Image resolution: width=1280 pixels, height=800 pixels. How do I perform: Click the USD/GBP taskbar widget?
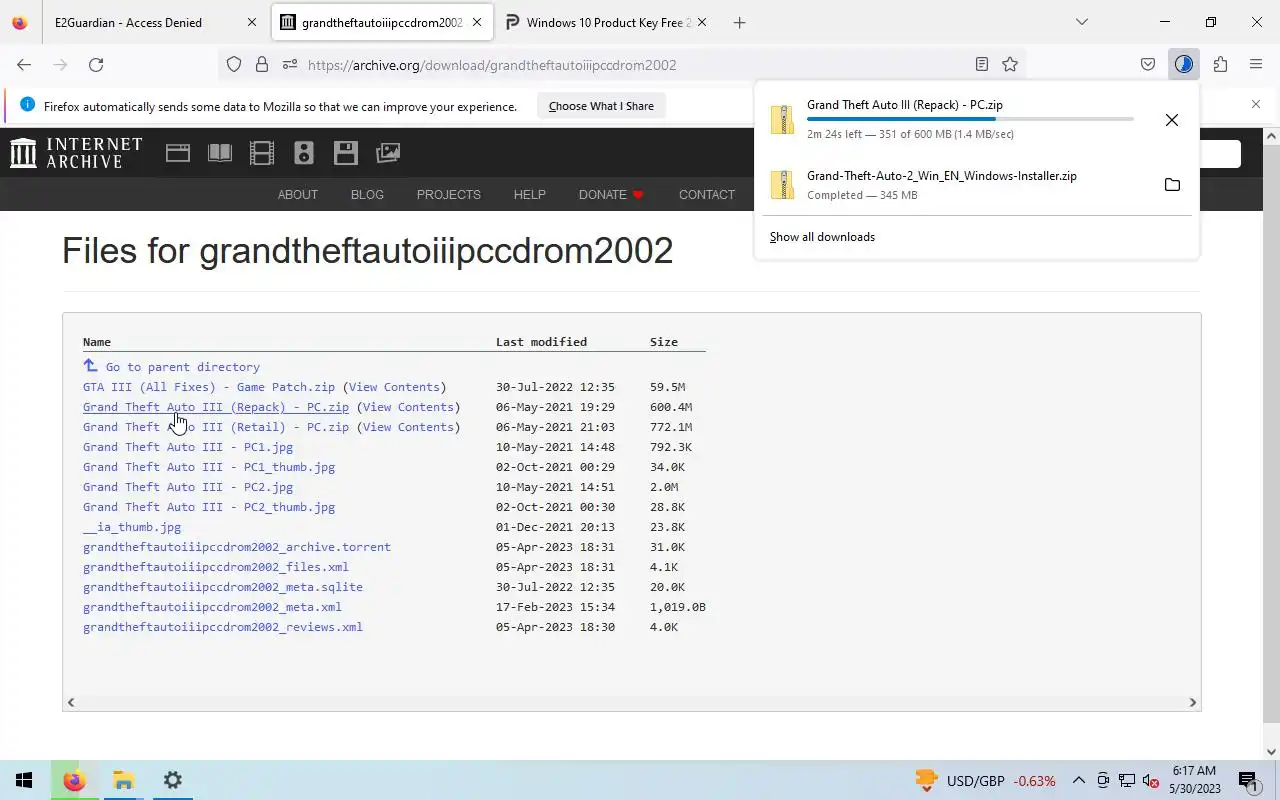coord(985,781)
